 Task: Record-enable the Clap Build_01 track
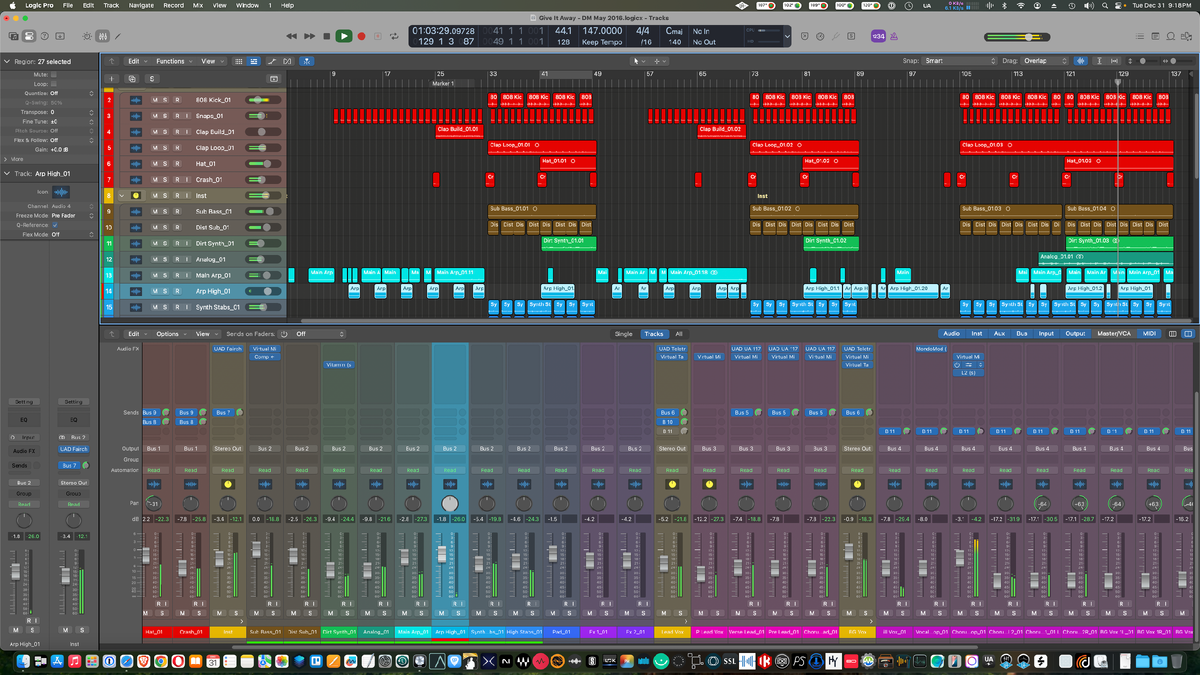[177, 132]
